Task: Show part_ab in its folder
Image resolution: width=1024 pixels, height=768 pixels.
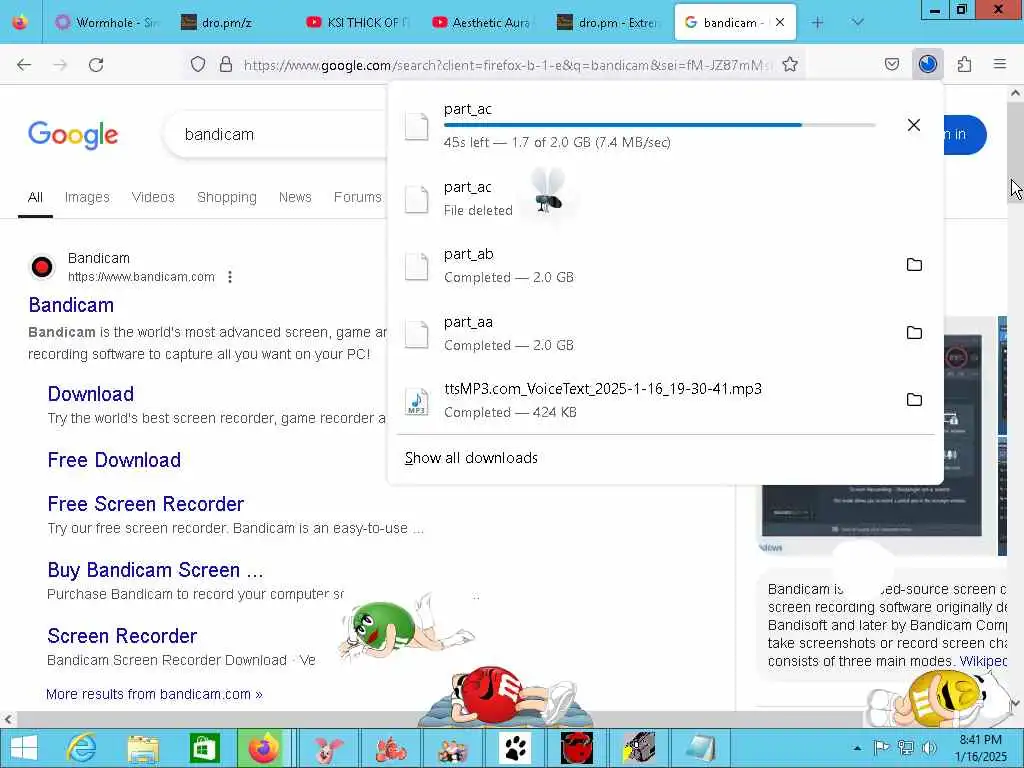Action: pyautogui.click(x=914, y=264)
